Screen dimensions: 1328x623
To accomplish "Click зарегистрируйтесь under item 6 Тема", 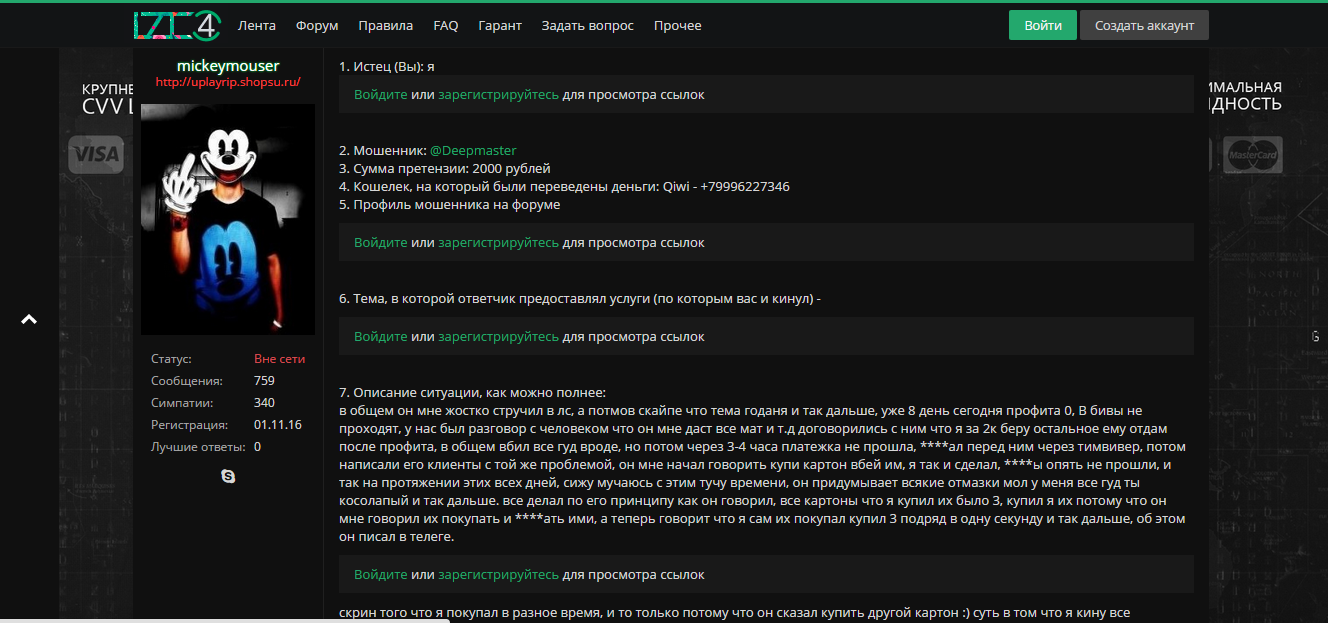I will 498,336.
